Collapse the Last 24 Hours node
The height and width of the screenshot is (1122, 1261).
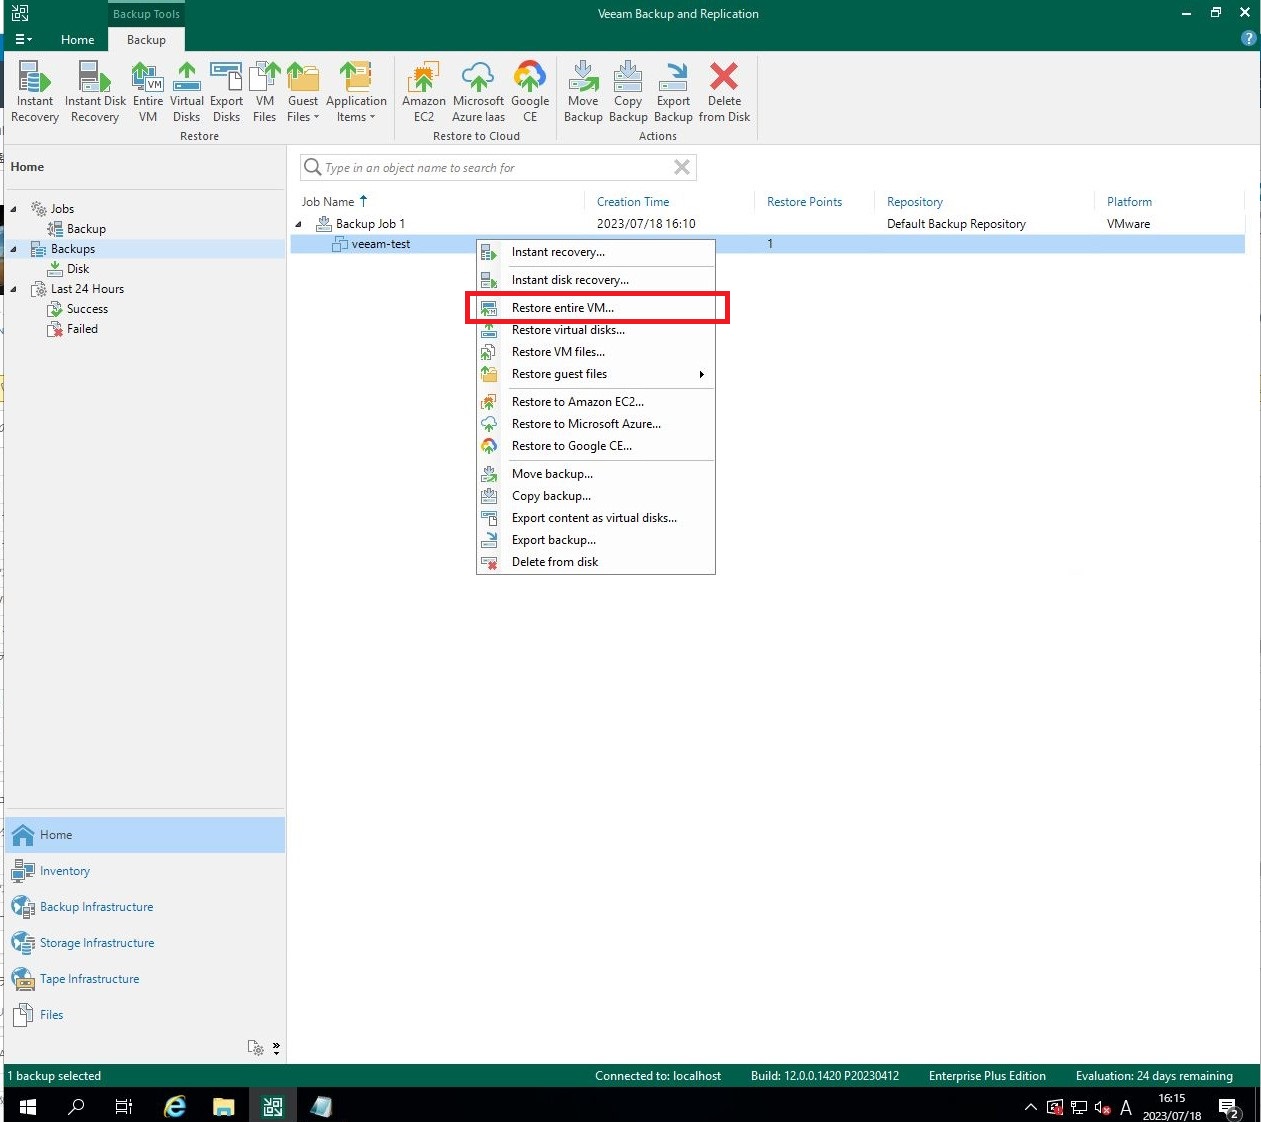[14, 289]
